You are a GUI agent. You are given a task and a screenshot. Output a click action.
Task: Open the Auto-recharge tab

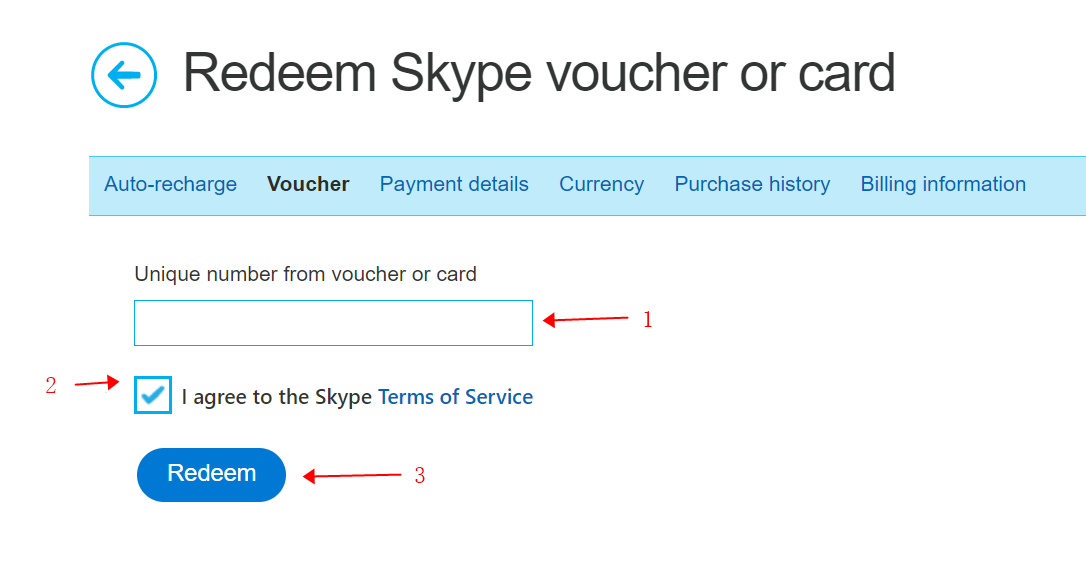coord(170,184)
